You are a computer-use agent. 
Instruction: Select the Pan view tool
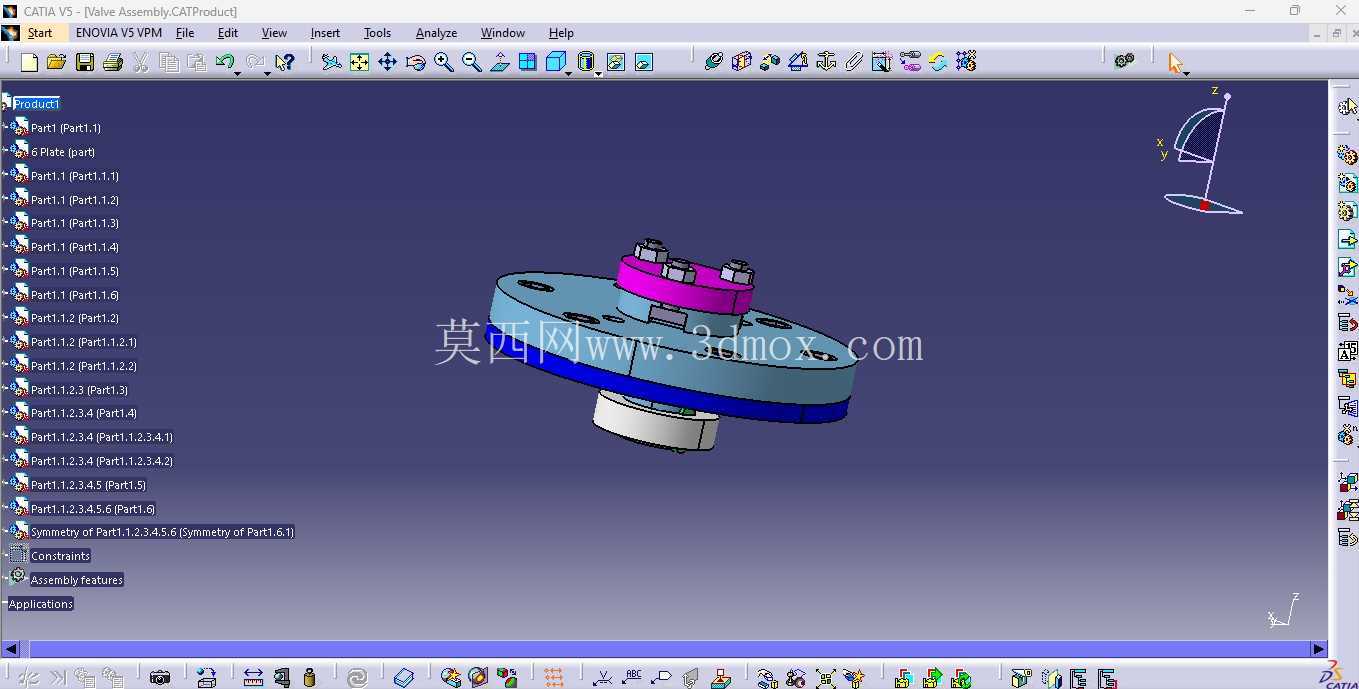point(387,62)
